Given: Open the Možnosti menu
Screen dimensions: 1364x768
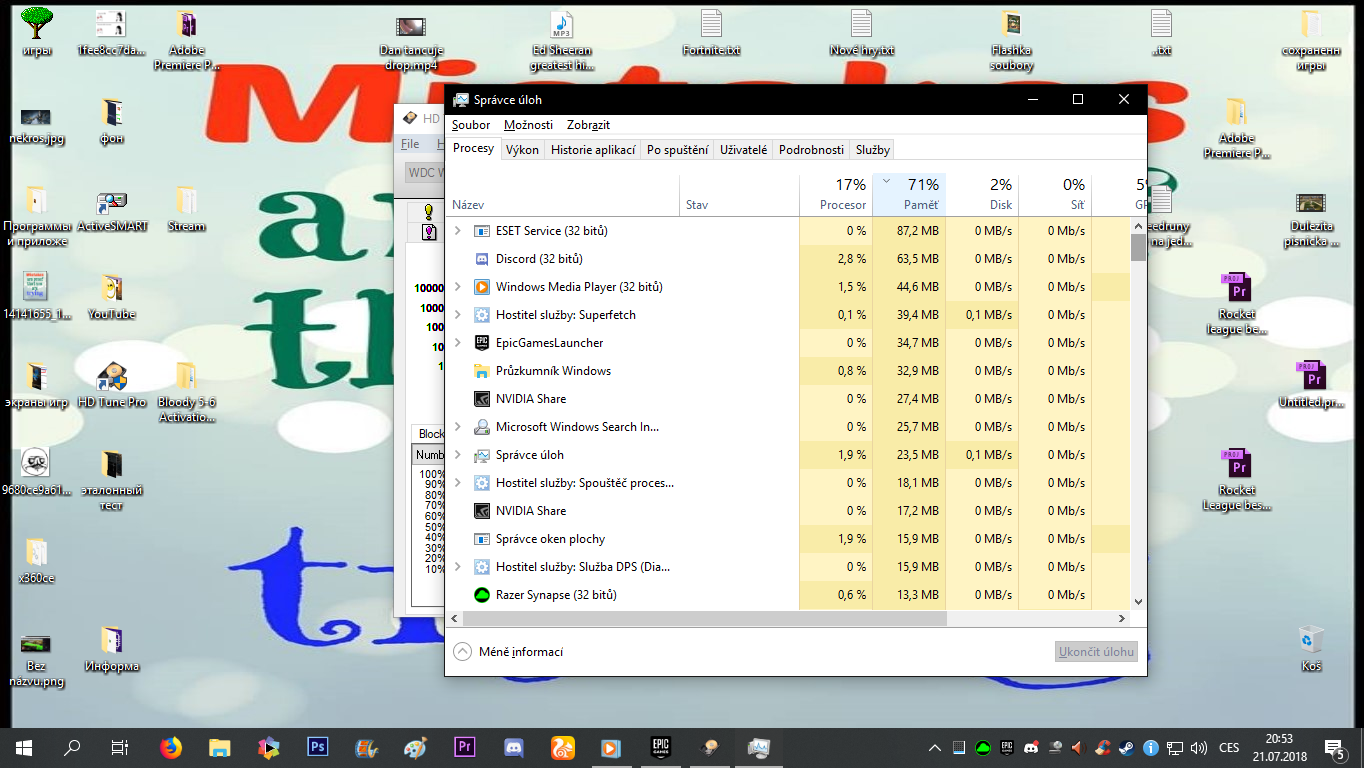Looking at the screenshot, I should pos(528,125).
